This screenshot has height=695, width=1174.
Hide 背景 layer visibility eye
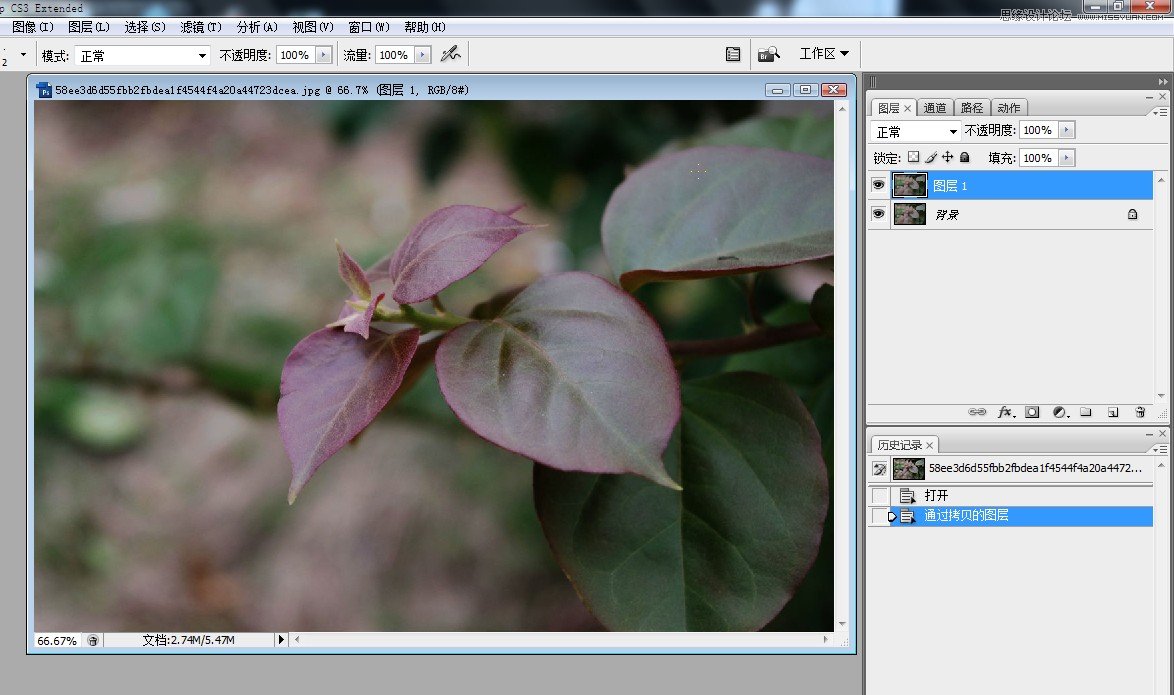coord(879,214)
